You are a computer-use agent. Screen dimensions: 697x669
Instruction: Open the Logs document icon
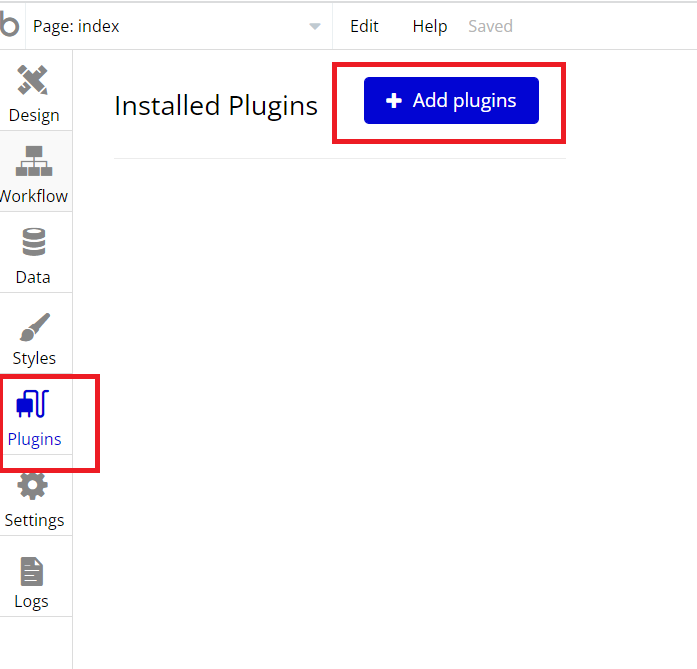32,571
